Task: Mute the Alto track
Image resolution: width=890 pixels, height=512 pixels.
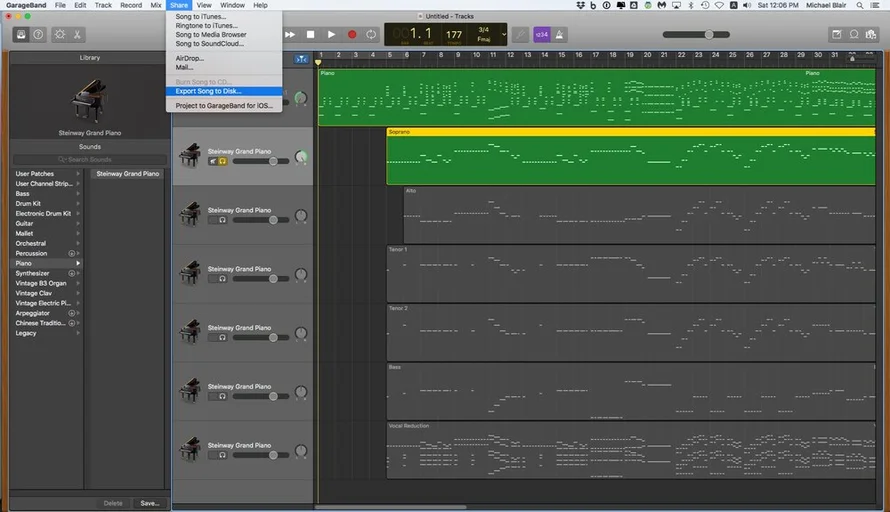Action: (x=213, y=220)
